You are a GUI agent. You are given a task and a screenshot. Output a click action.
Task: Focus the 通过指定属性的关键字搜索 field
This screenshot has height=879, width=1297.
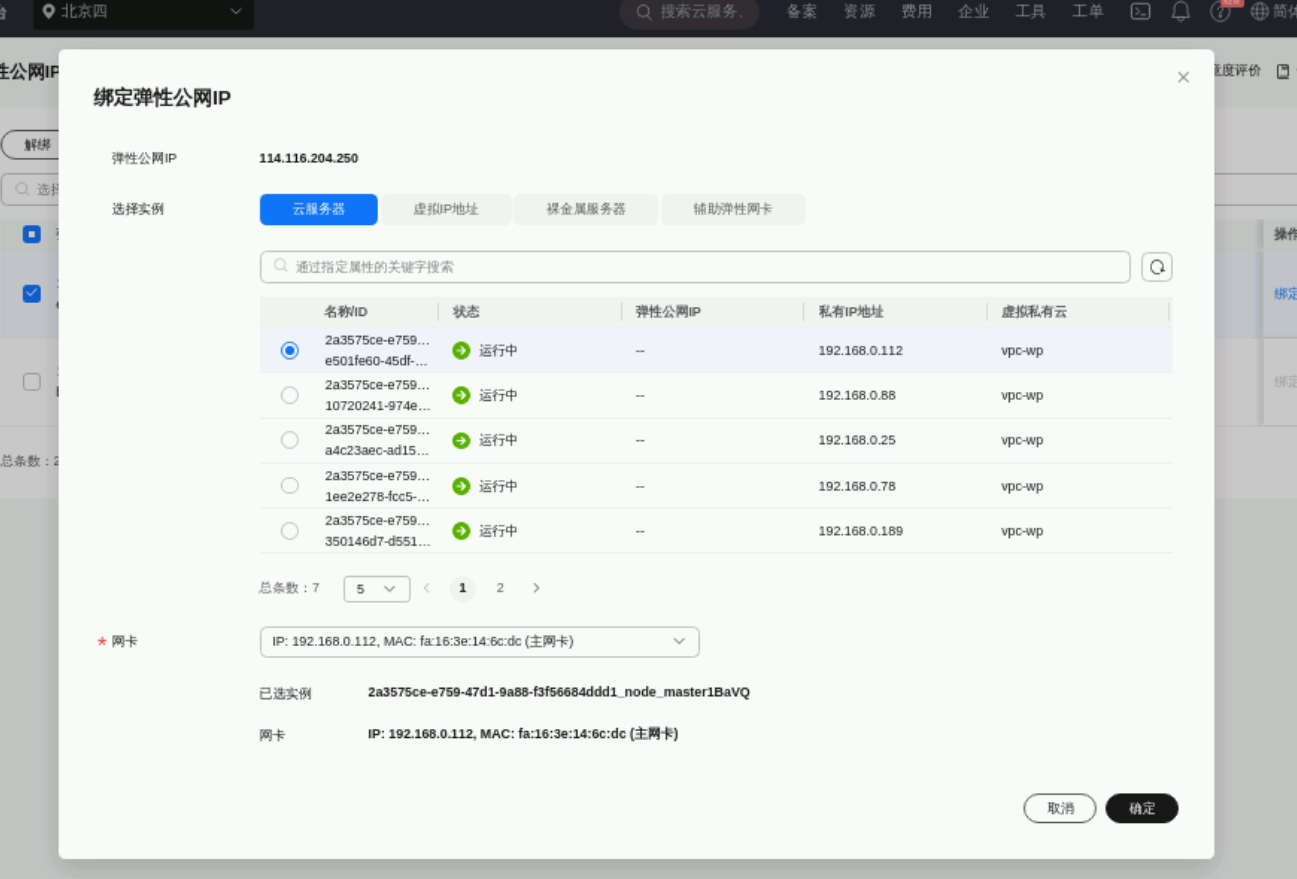(x=695, y=267)
